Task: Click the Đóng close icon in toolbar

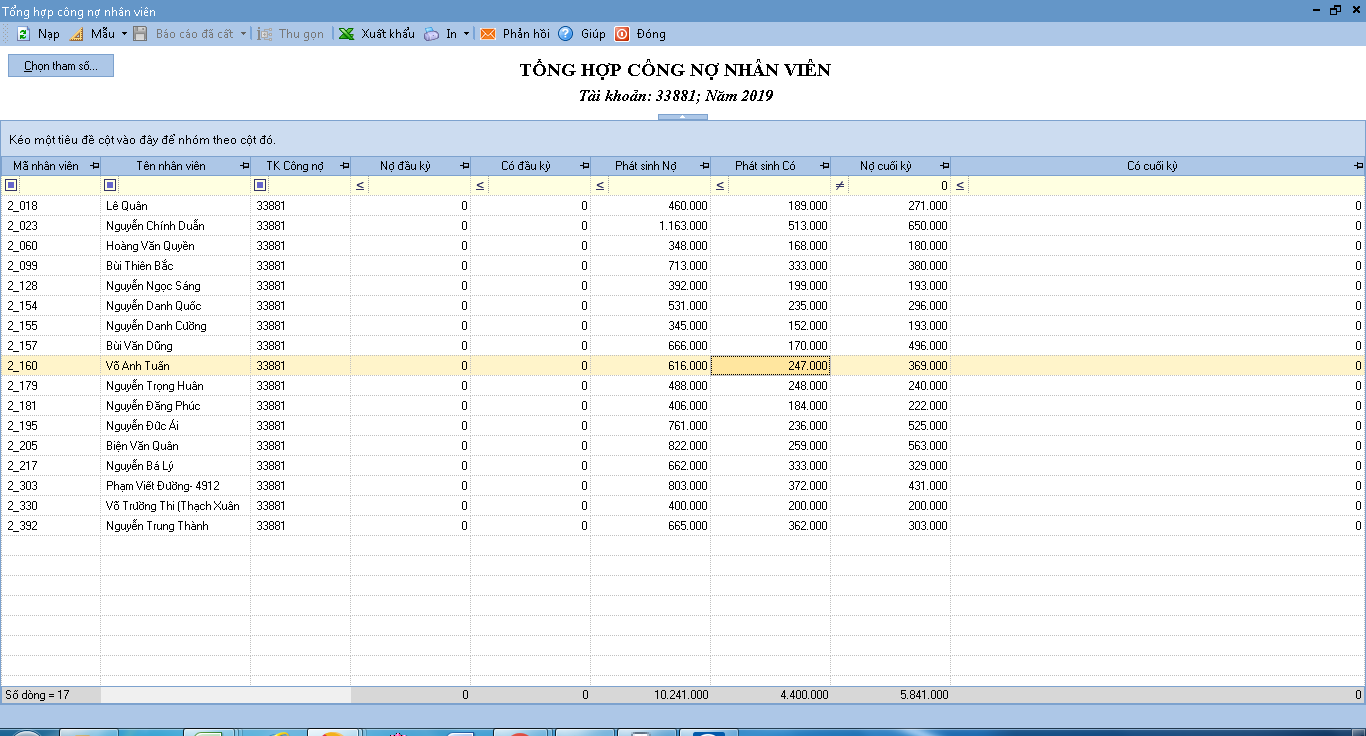Action: coord(622,34)
